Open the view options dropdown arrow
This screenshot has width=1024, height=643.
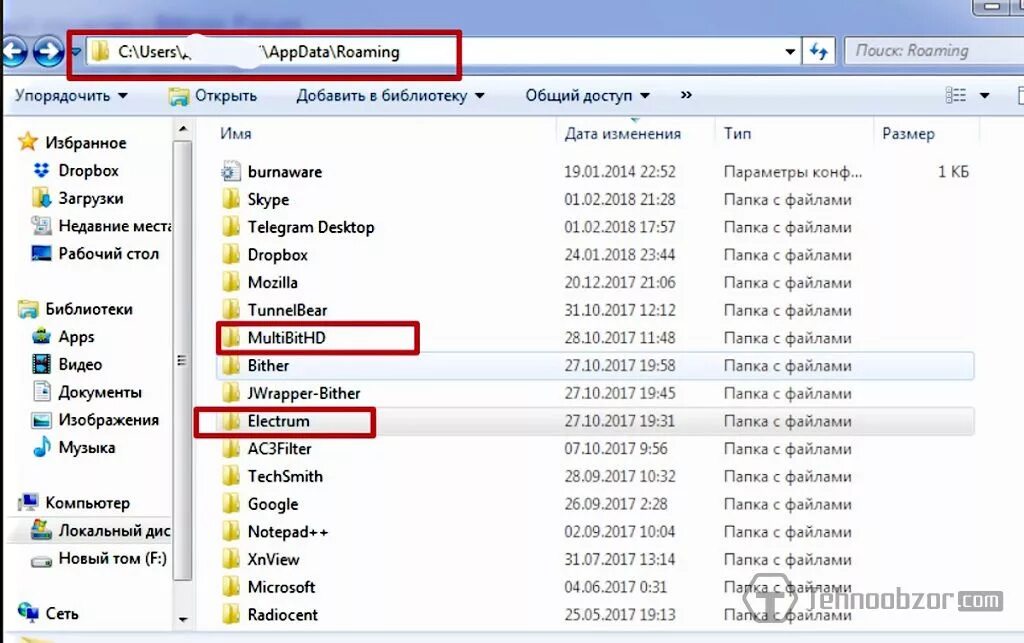(x=984, y=96)
